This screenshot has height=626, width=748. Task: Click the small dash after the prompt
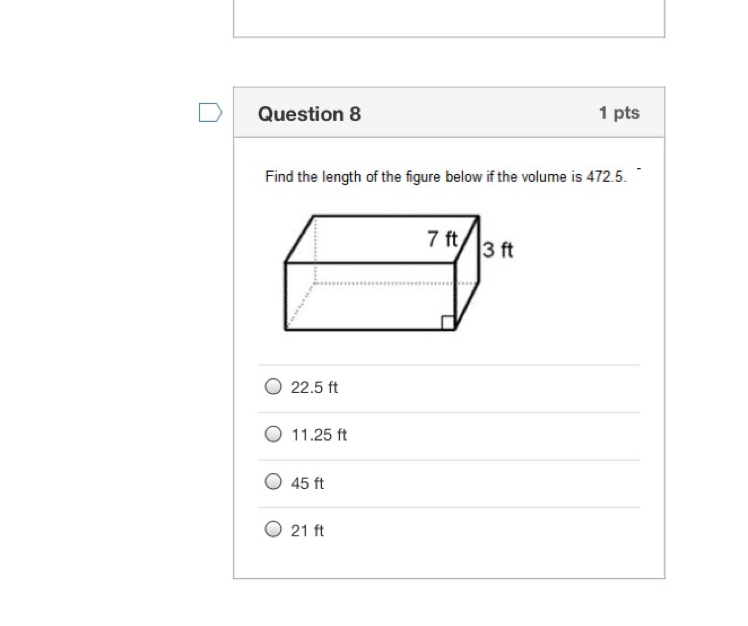[x=639, y=168]
